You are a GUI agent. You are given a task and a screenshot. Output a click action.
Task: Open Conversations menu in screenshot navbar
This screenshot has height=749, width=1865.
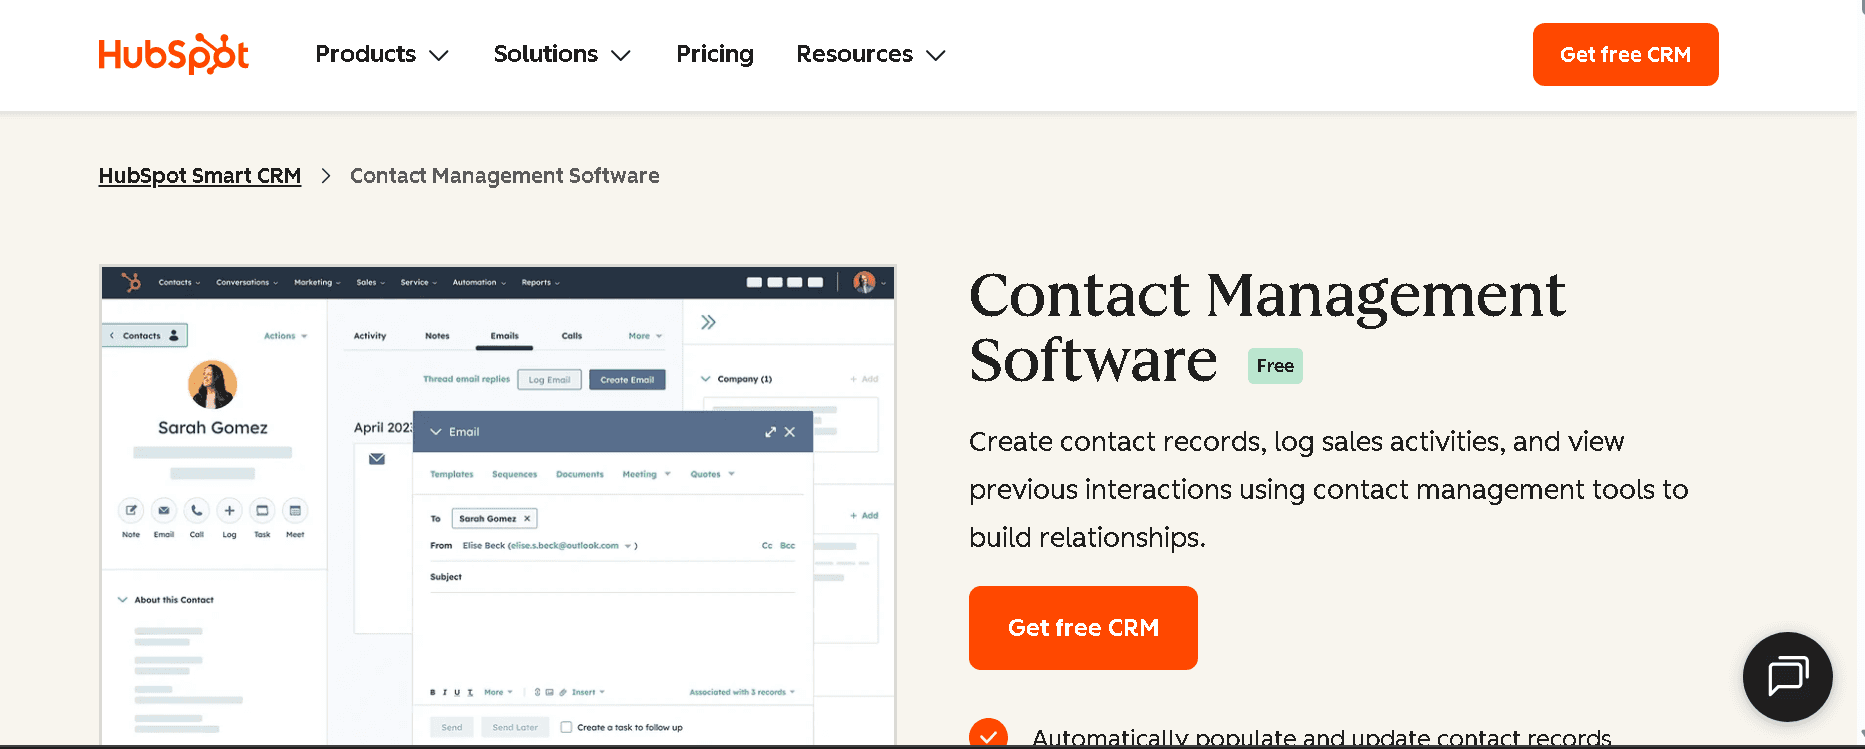point(247,282)
